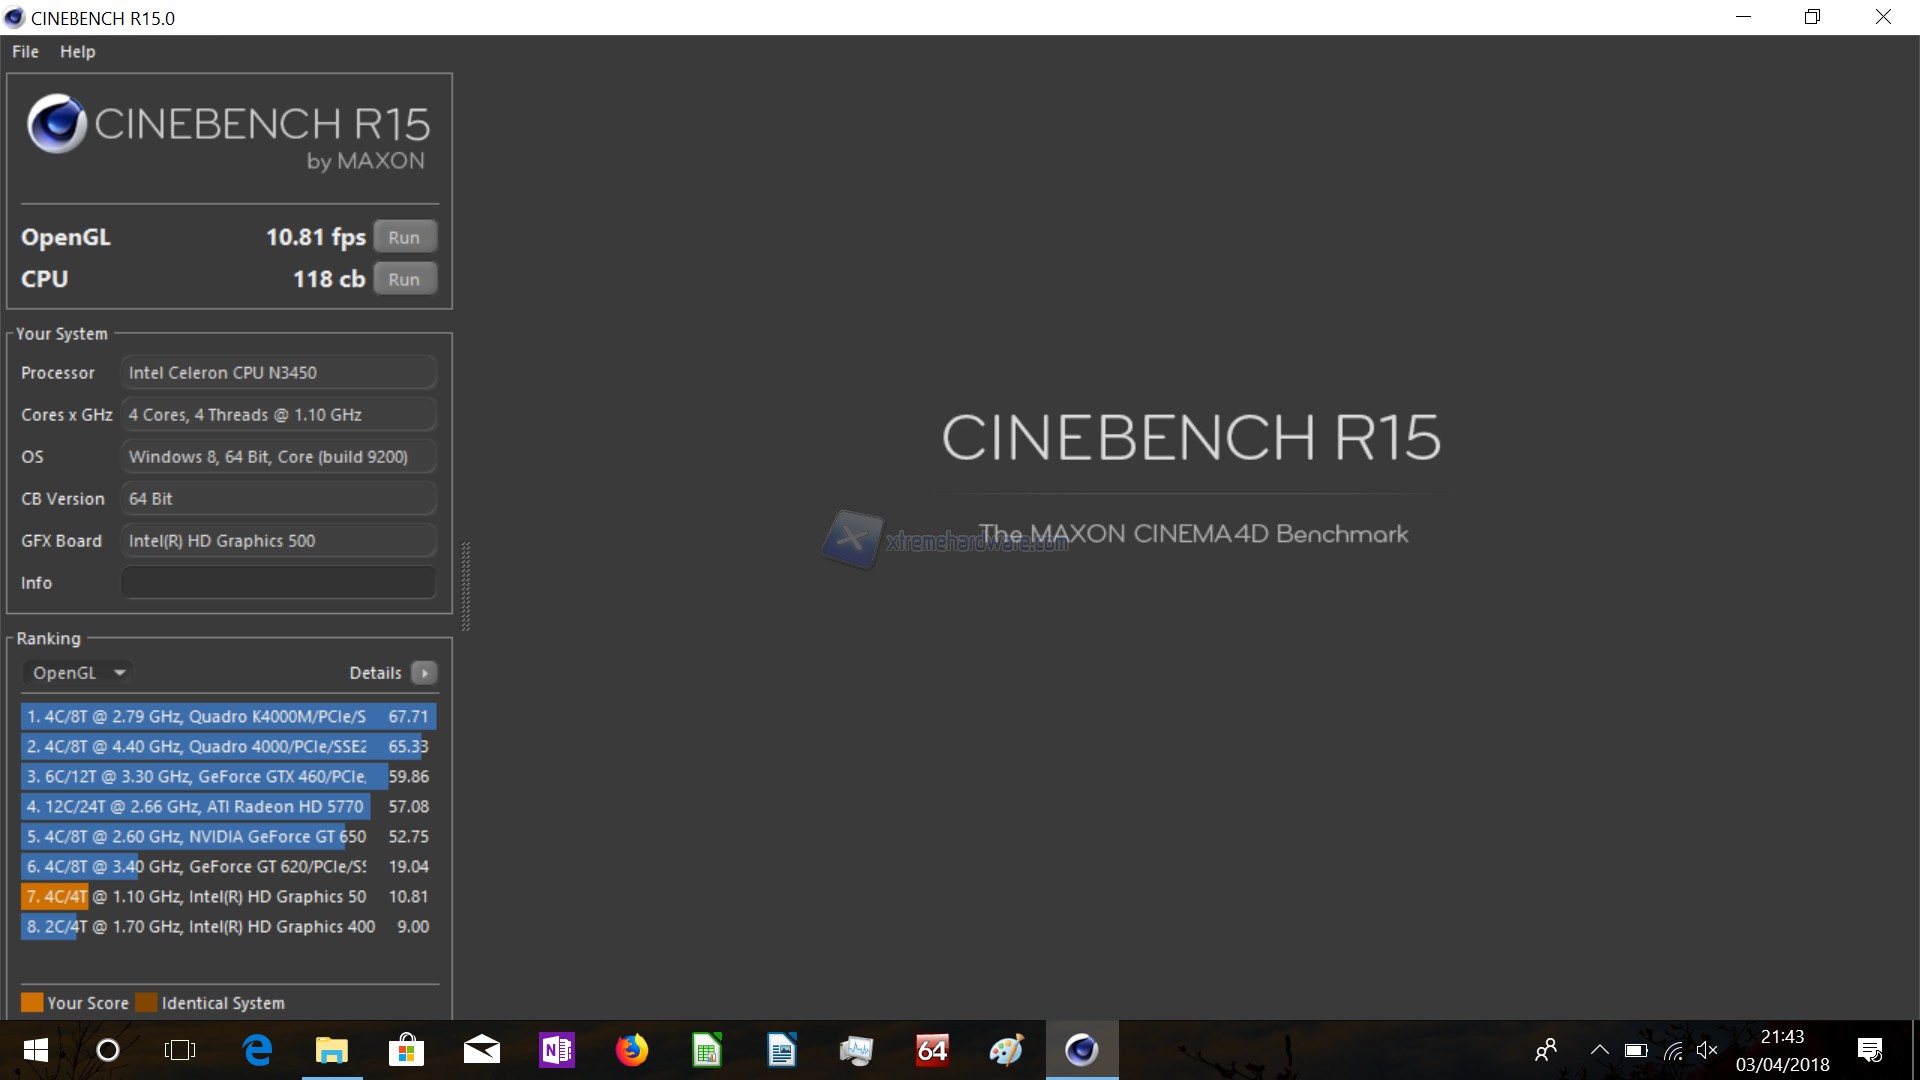This screenshot has height=1080, width=1920.
Task: Open LibreOffice Calc from the taskbar
Action: click(707, 1050)
